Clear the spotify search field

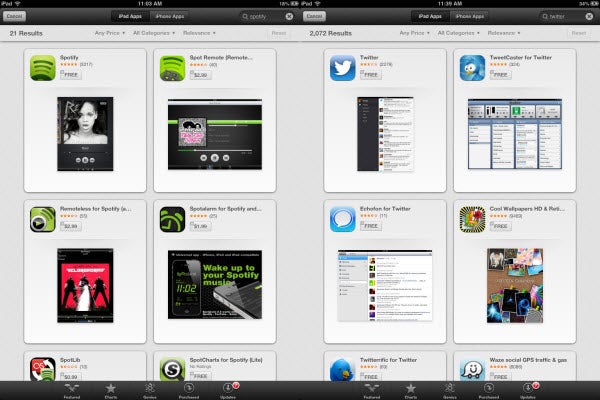coord(289,16)
